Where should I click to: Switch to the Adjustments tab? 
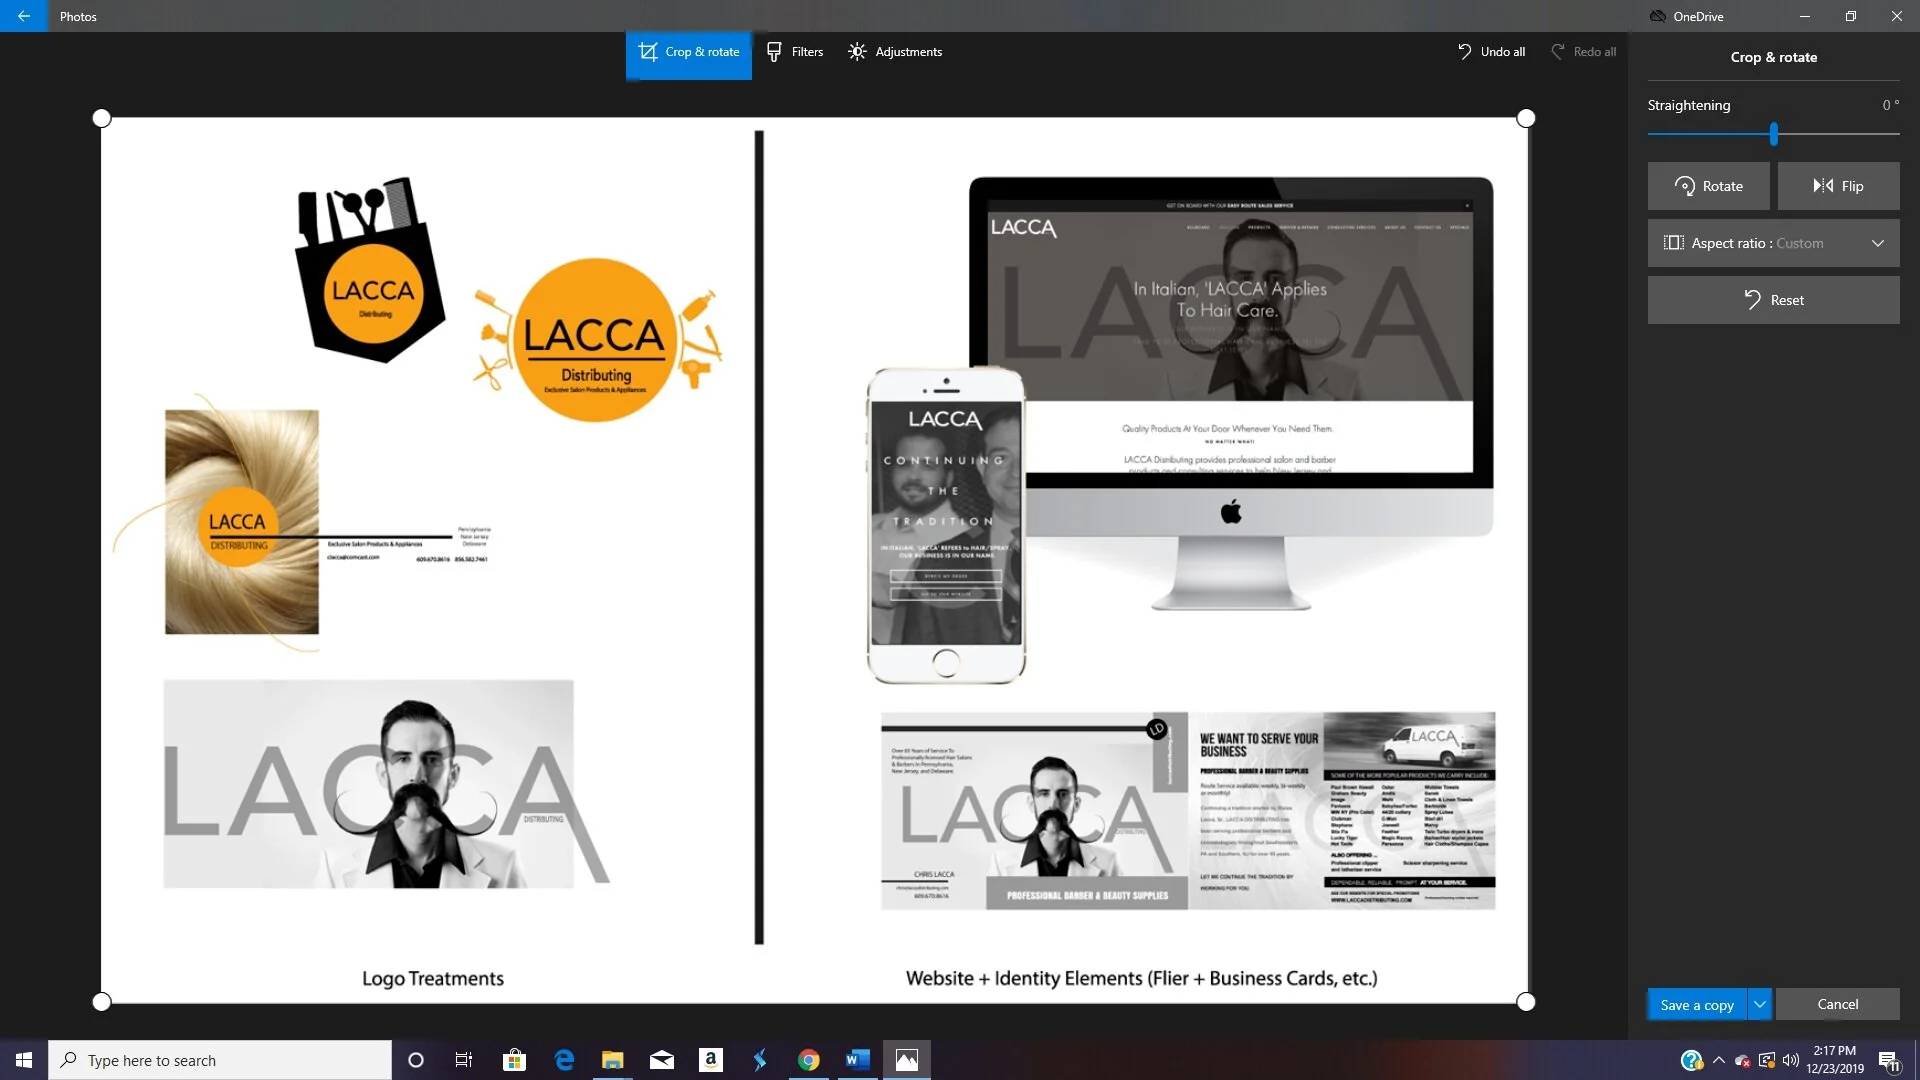895,52
